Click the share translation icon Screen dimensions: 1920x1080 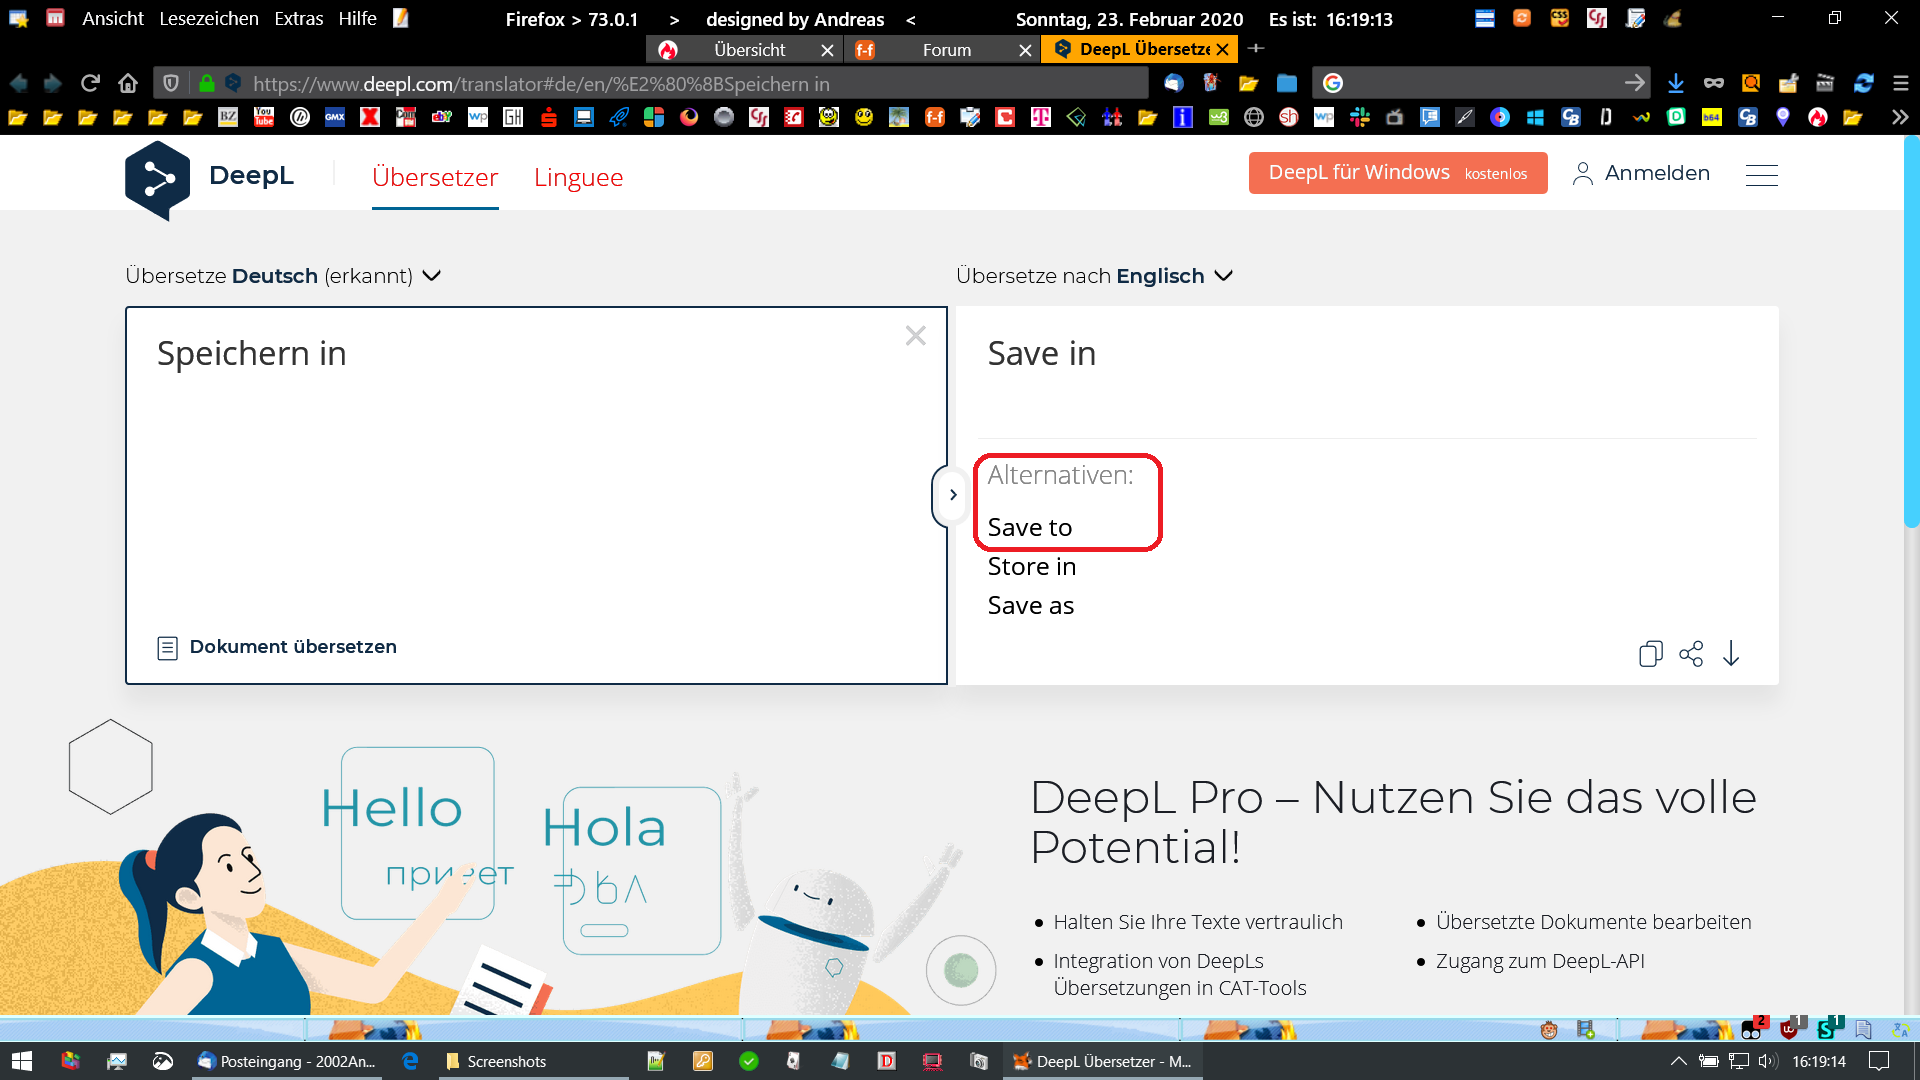click(x=1691, y=654)
